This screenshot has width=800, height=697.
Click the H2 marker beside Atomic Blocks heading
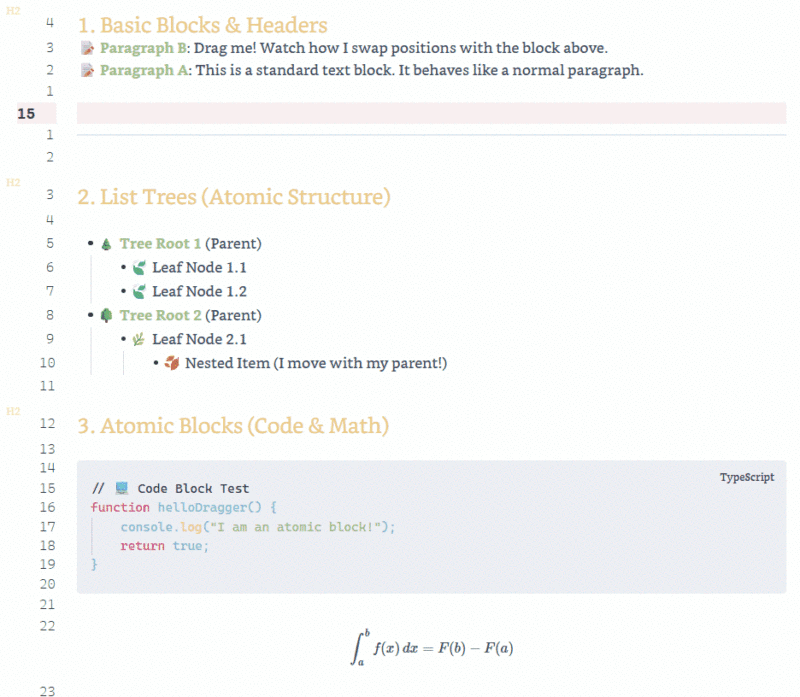click(x=13, y=411)
